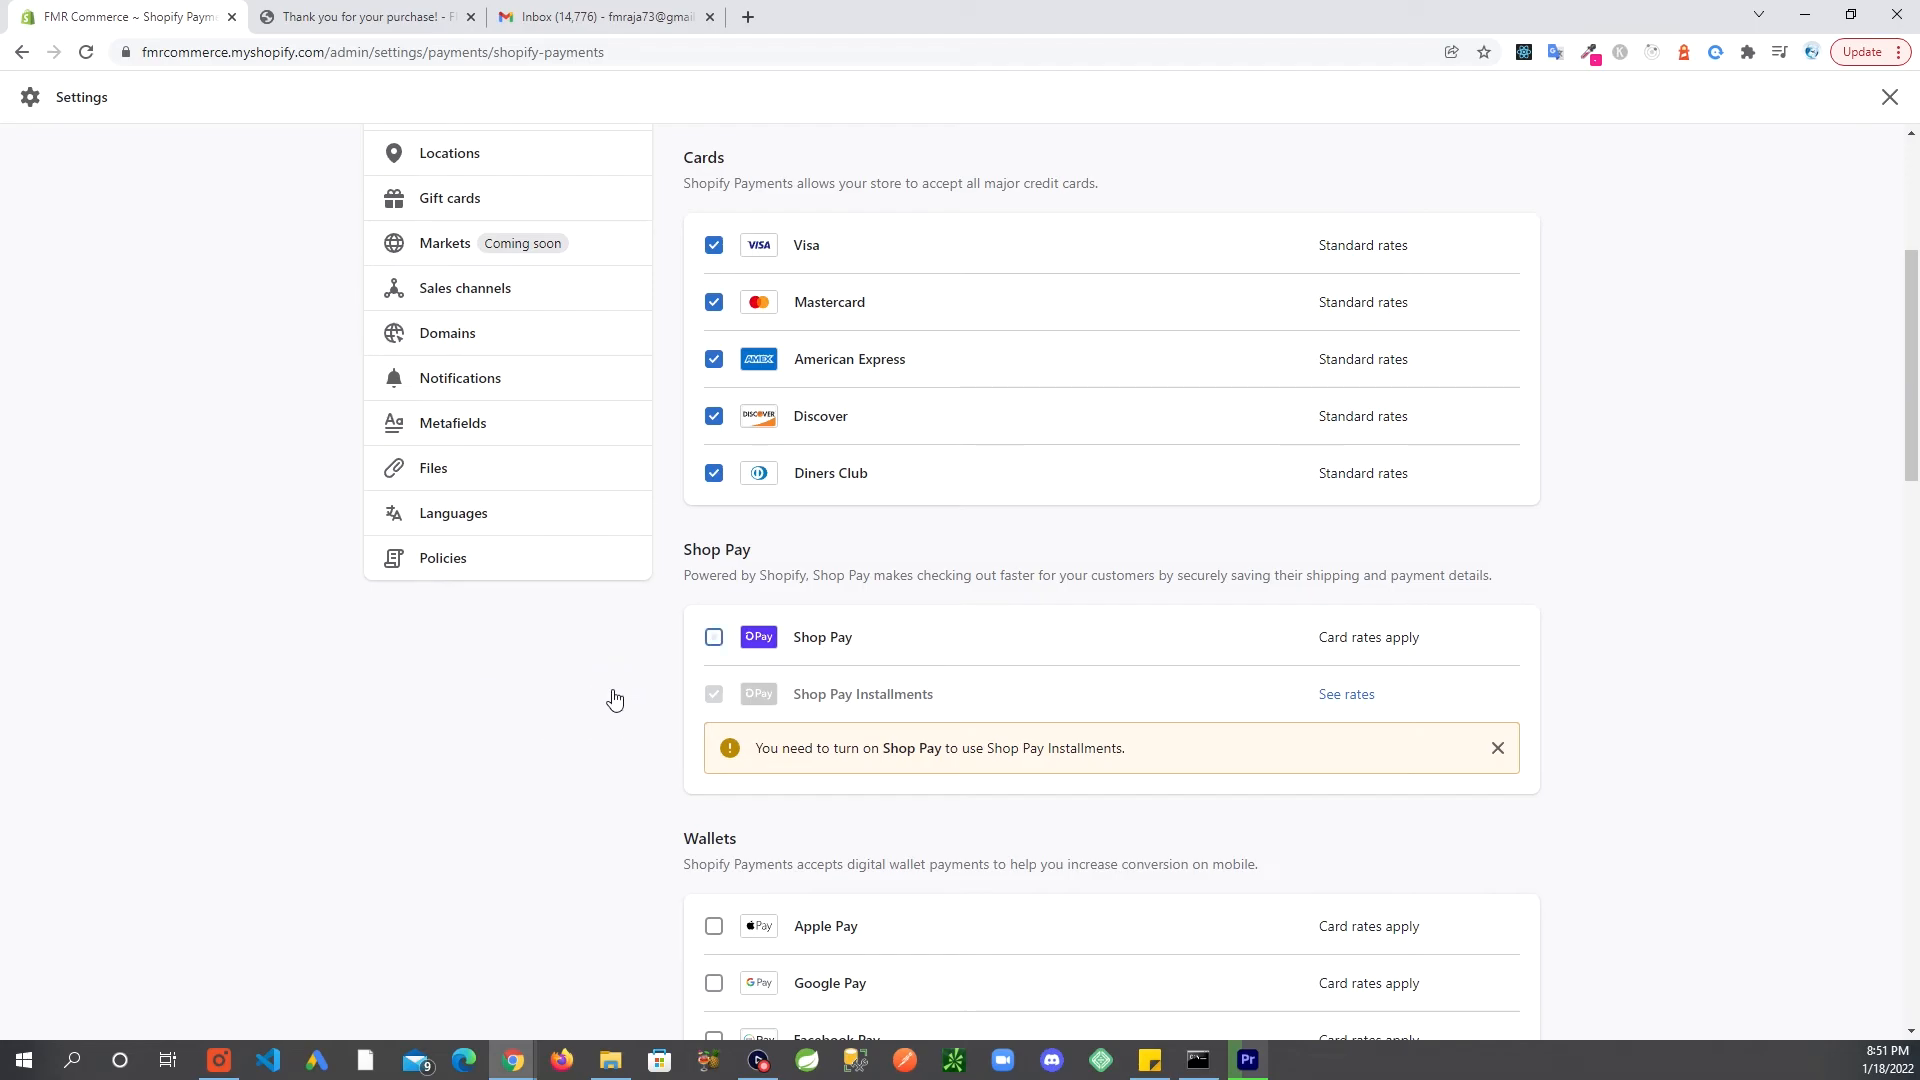Uncheck the Diners Club checkbox
This screenshot has width=1920, height=1080.
713,473
